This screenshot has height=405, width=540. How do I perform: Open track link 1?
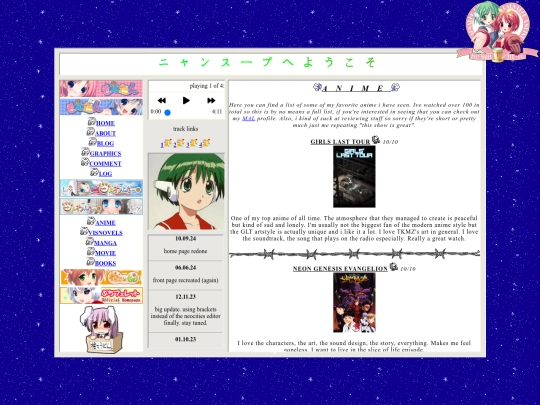(162, 145)
